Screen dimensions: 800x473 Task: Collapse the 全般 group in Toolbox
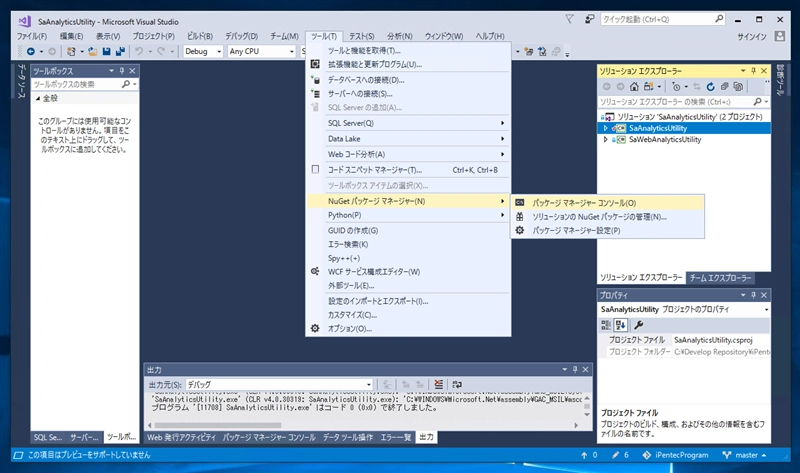(38, 98)
